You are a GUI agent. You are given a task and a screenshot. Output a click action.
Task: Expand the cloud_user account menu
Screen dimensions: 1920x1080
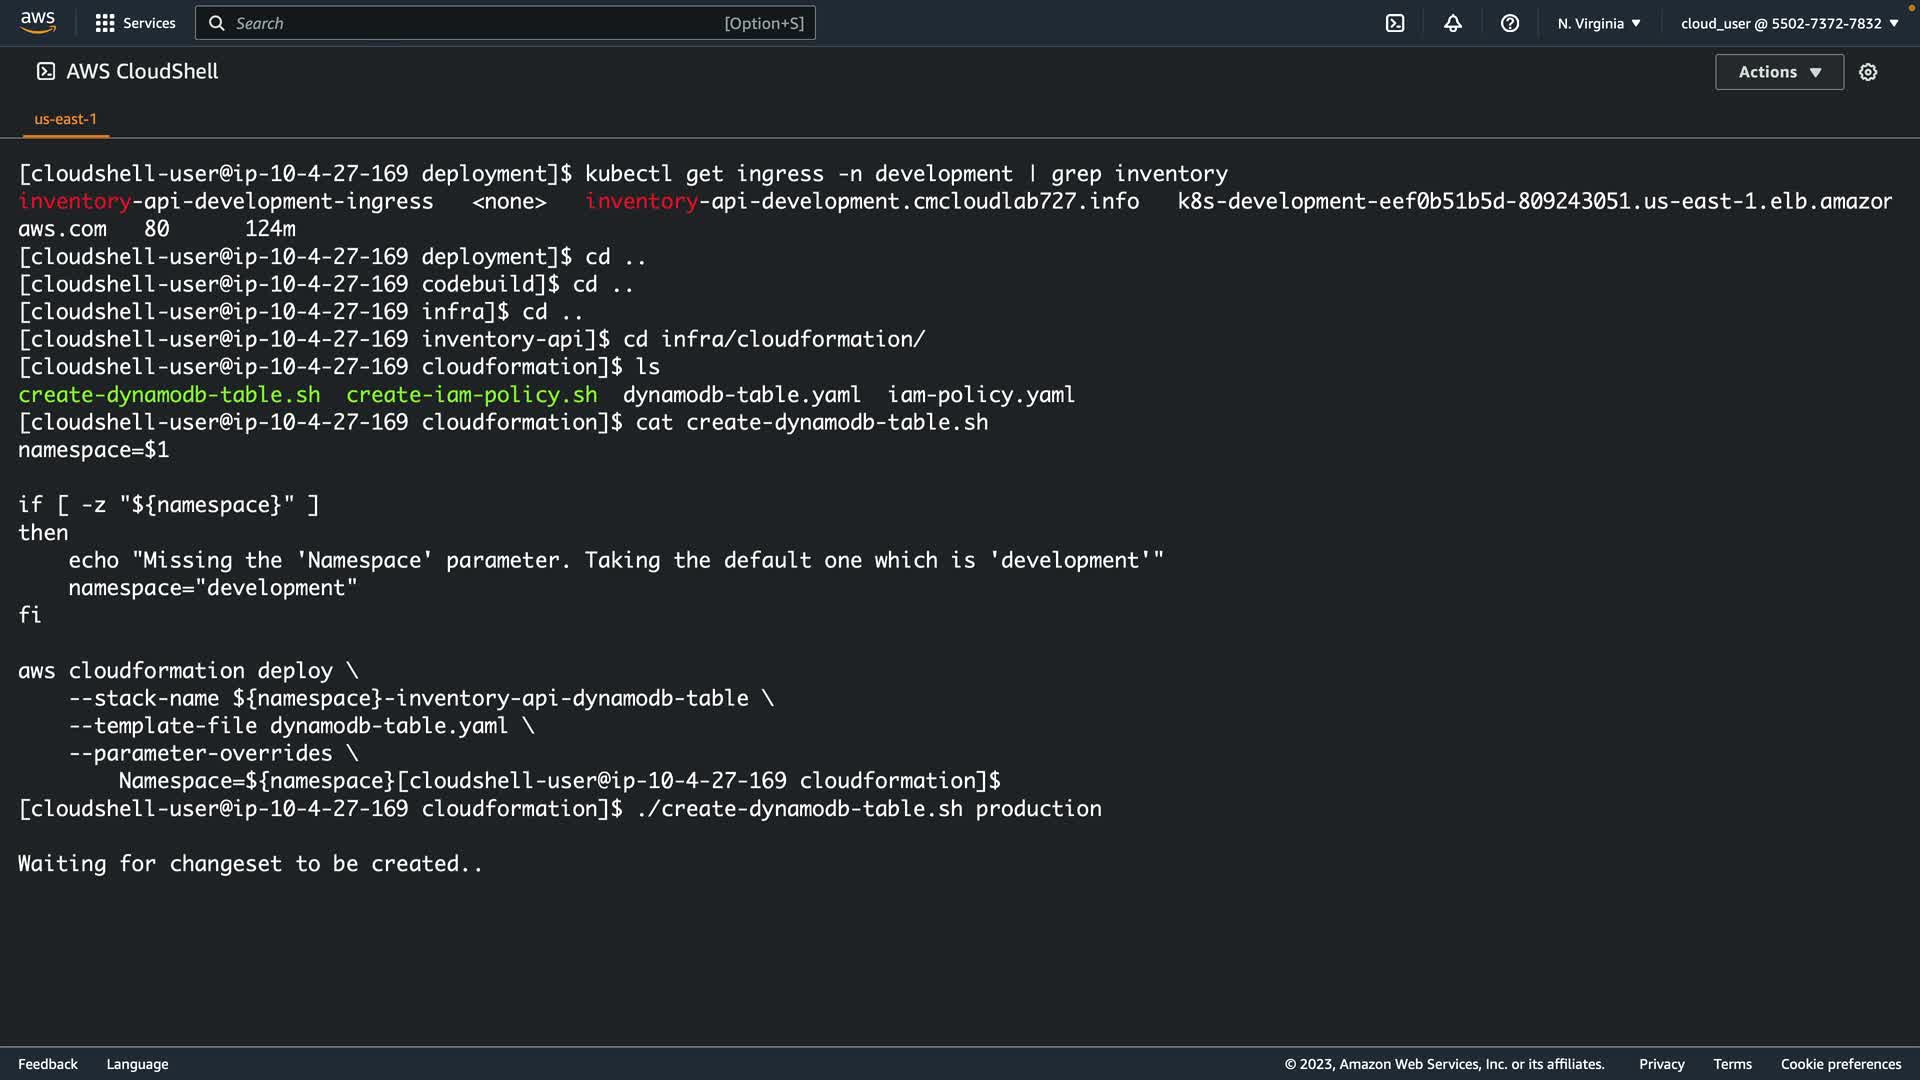[1789, 23]
